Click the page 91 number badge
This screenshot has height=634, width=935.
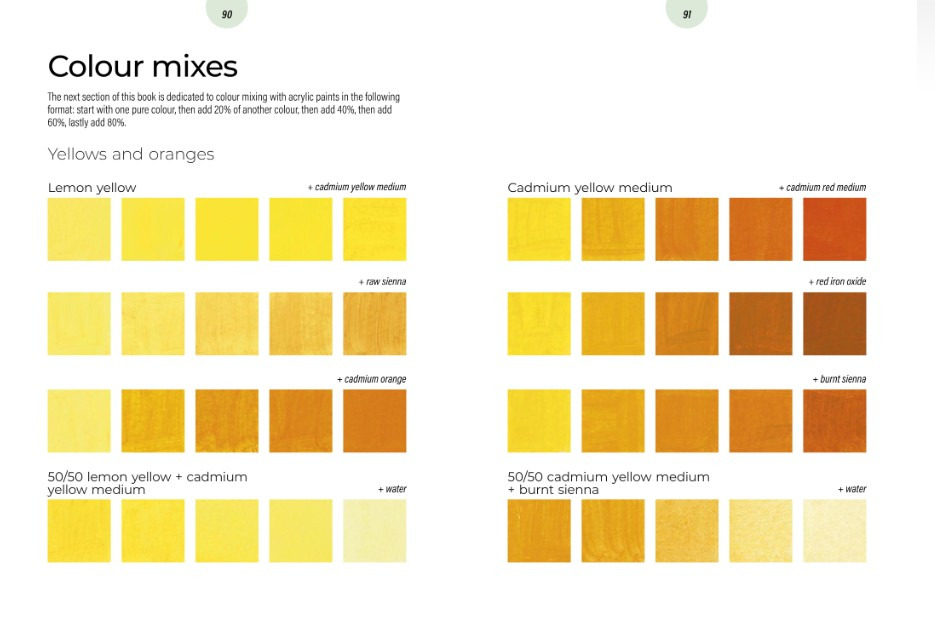pyautogui.click(x=687, y=13)
